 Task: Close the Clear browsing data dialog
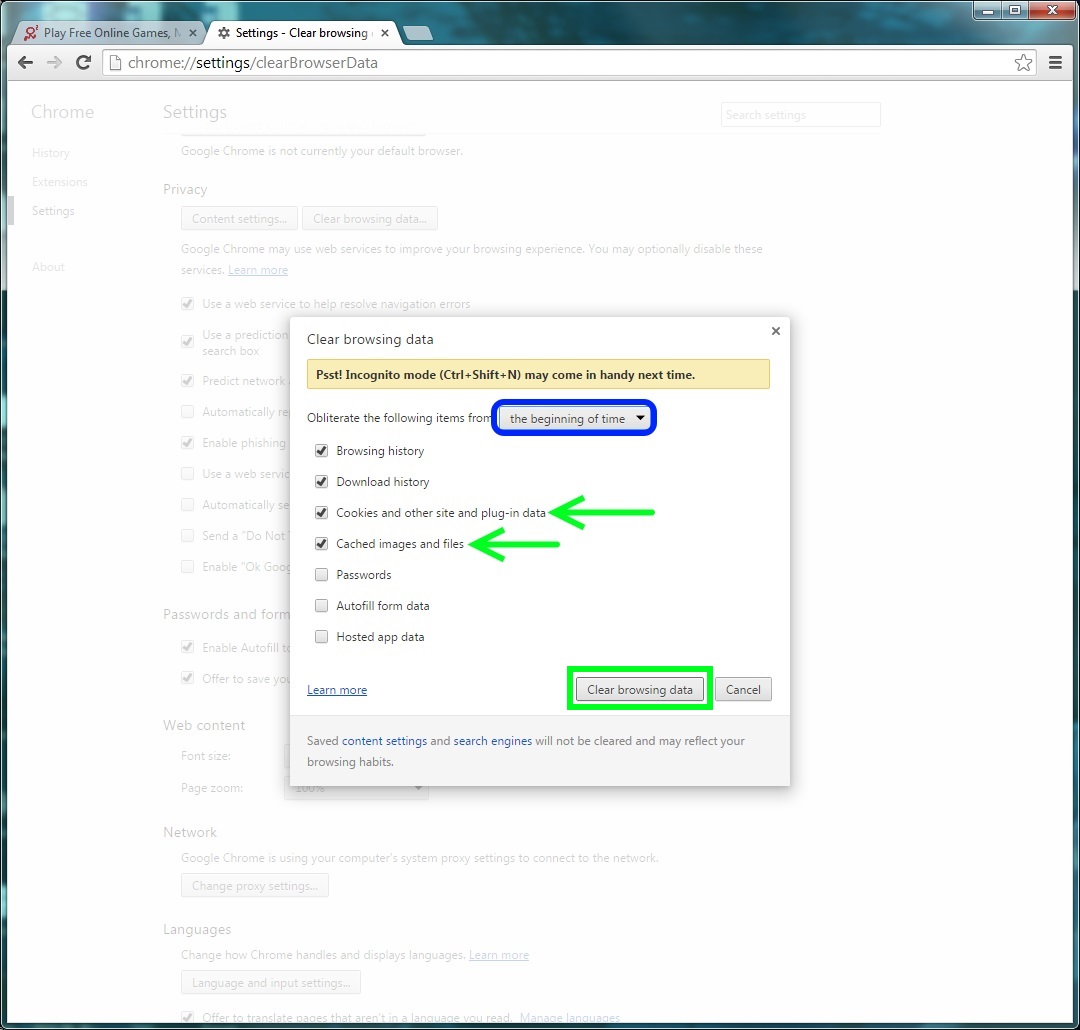coord(776,331)
